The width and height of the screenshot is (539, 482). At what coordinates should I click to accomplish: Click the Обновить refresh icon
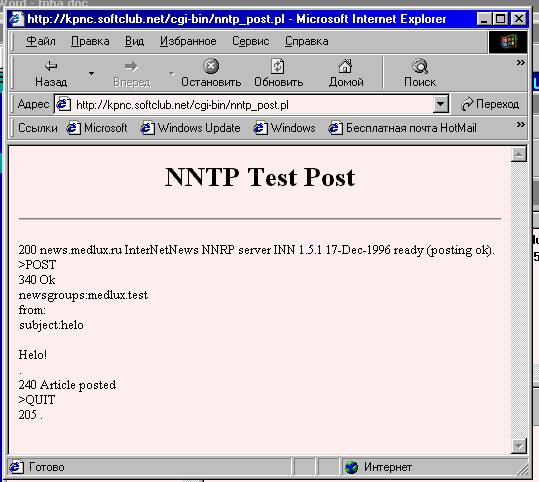pos(277,66)
